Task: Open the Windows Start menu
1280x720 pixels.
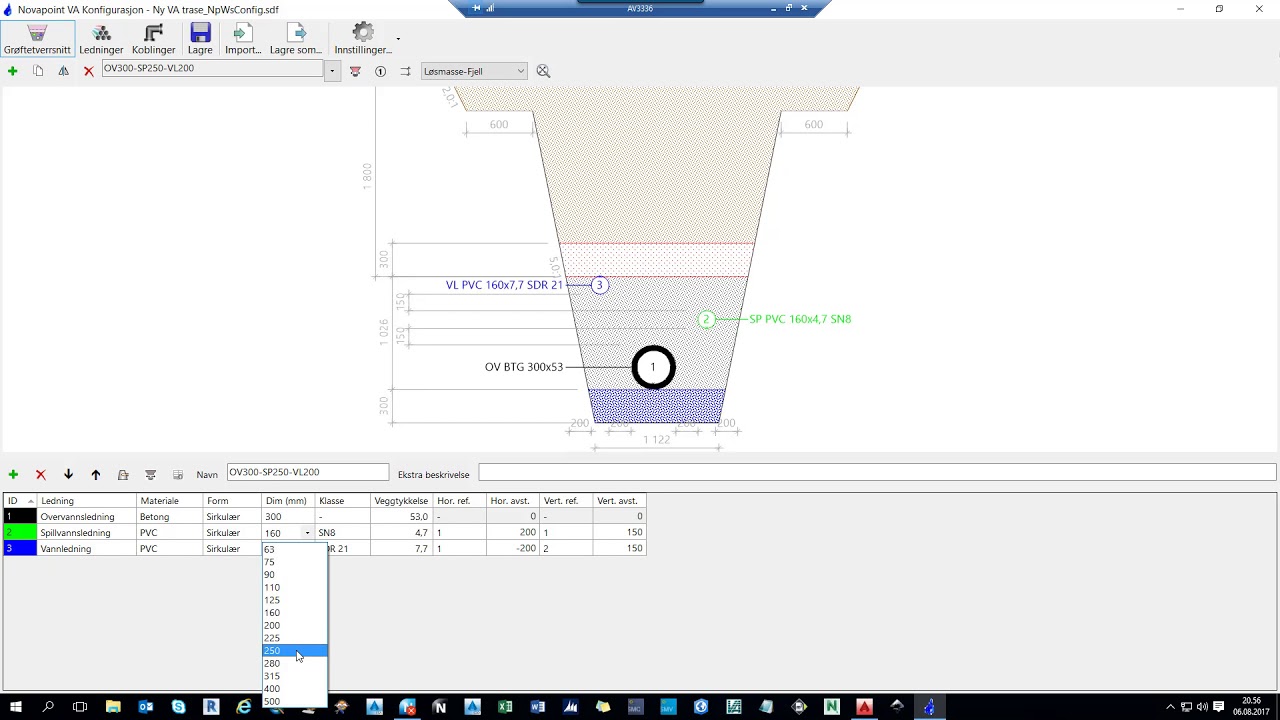Action: click(16, 707)
